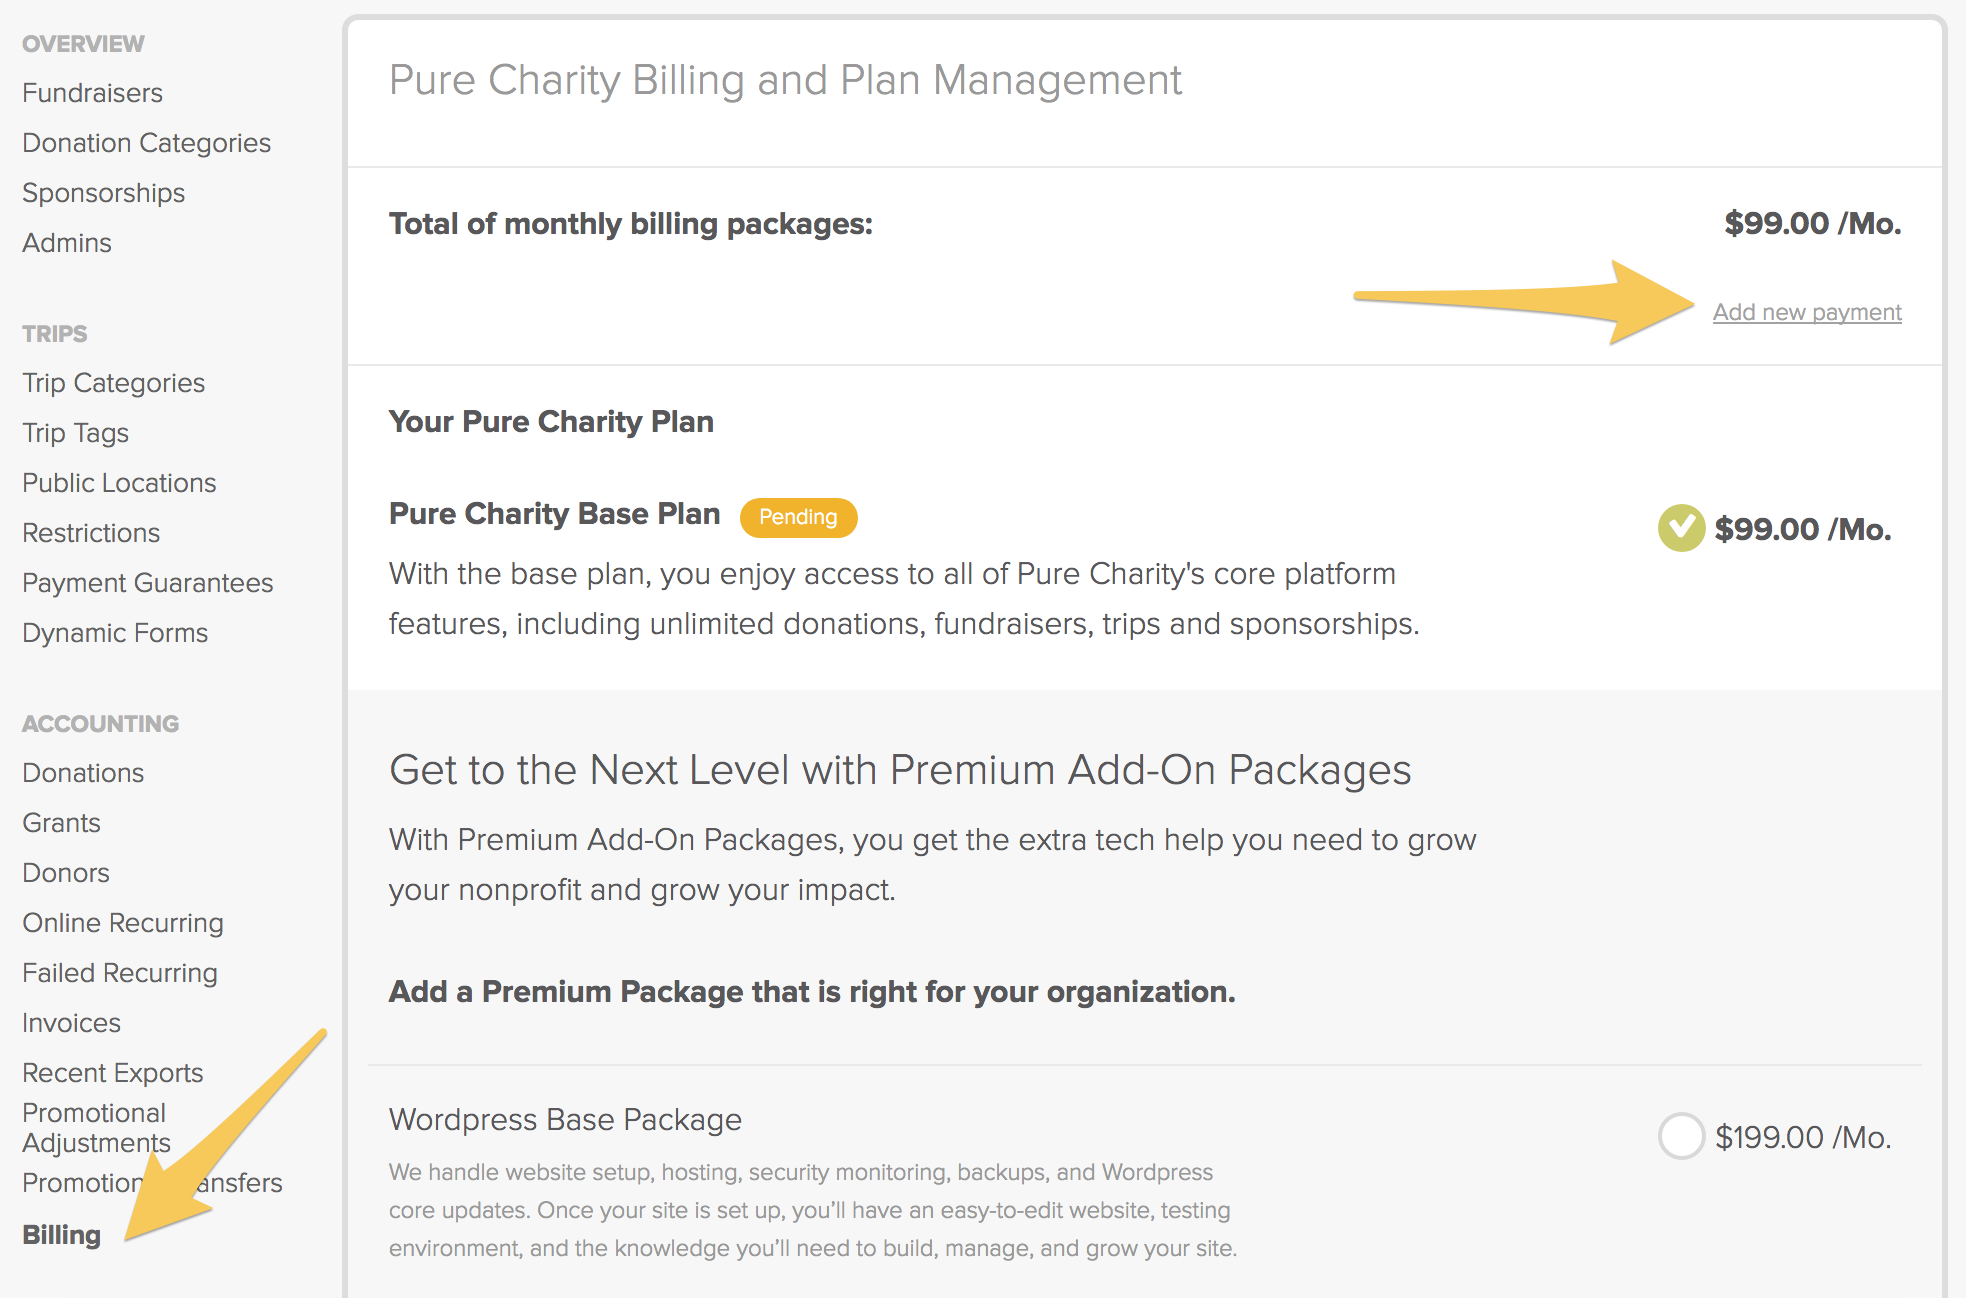Navigate to Admins
This screenshot has width=1966, height=1298.
click(67, 243)
